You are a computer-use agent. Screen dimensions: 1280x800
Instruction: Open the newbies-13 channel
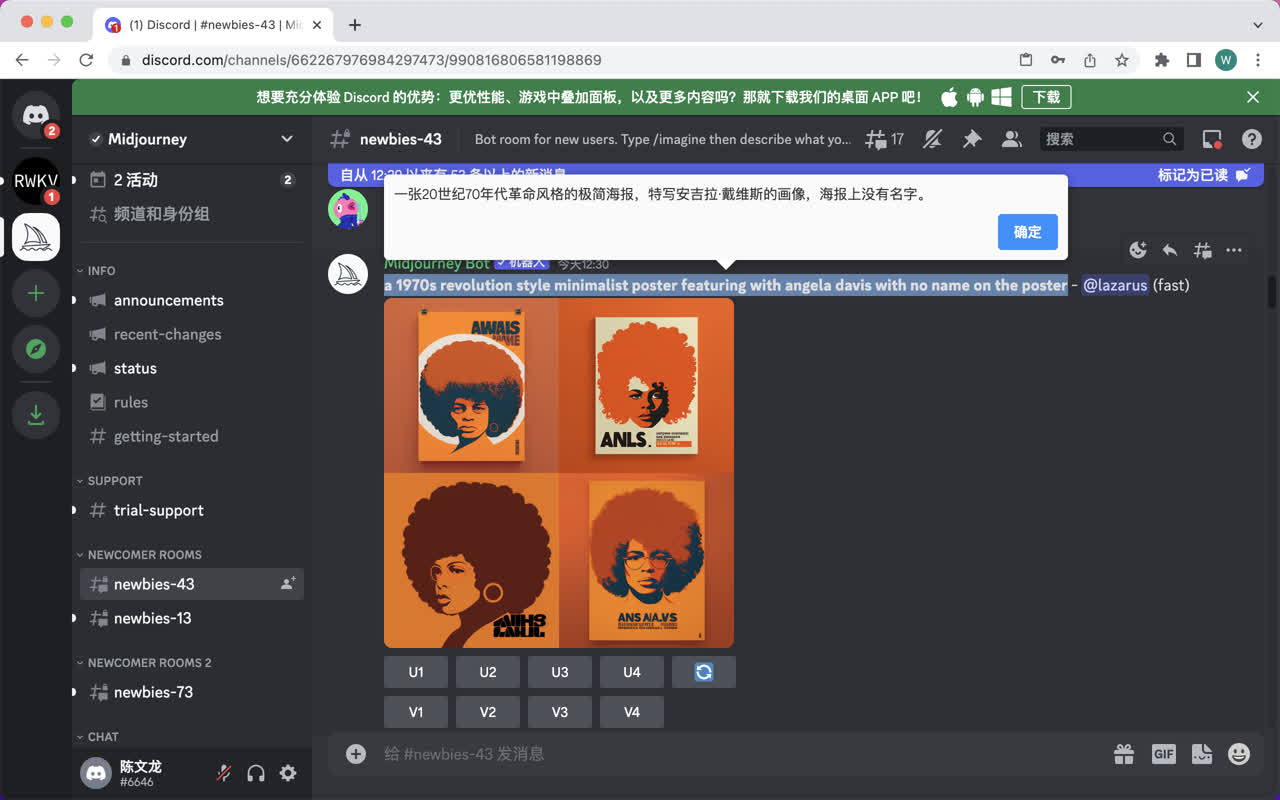click(192, 618)
